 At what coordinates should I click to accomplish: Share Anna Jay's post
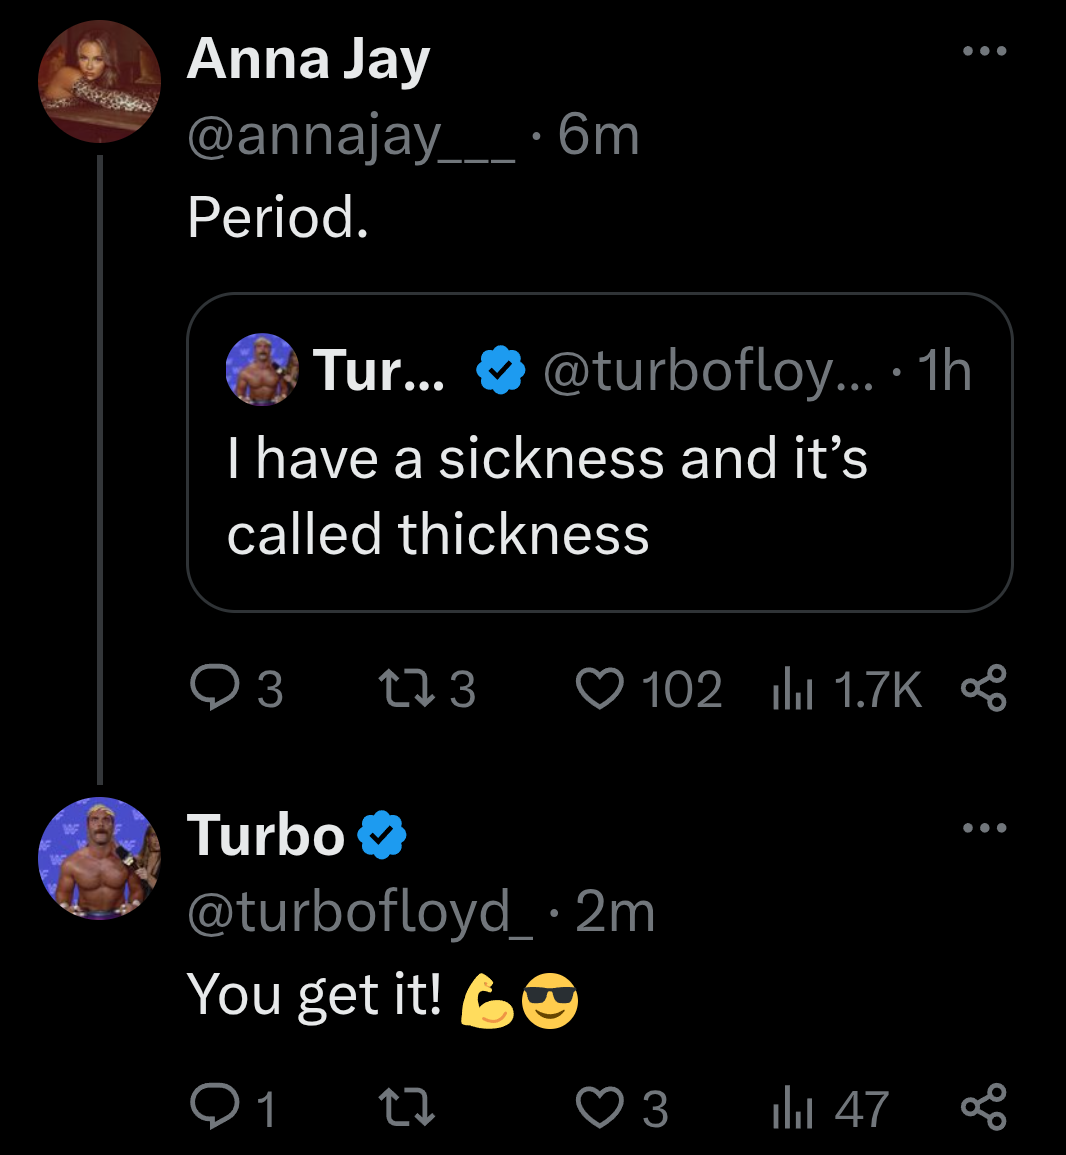click(983, 689)
